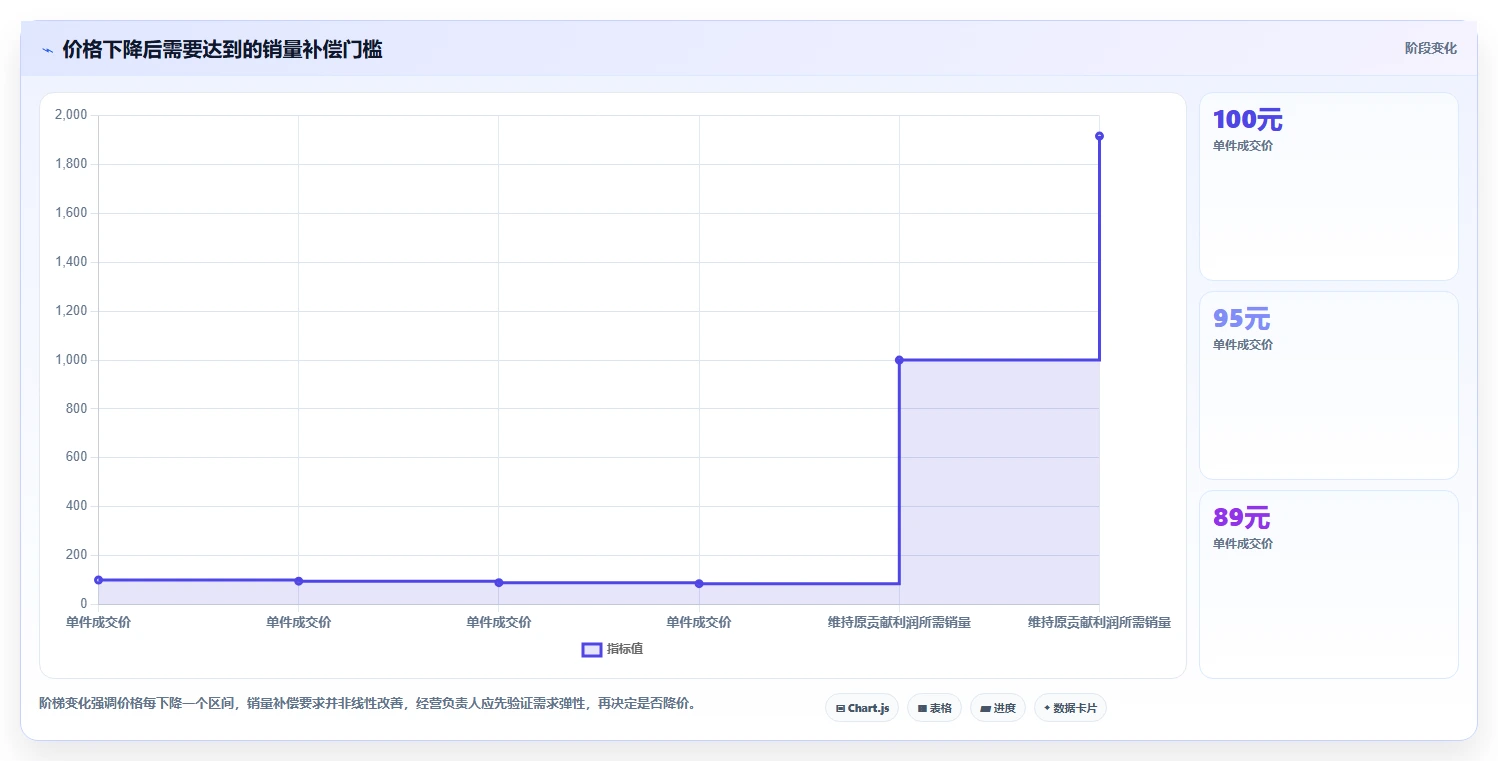This screenshot has width=1498, height=761.
Task: Open the 89元 price card
Action: [1328, 584]
